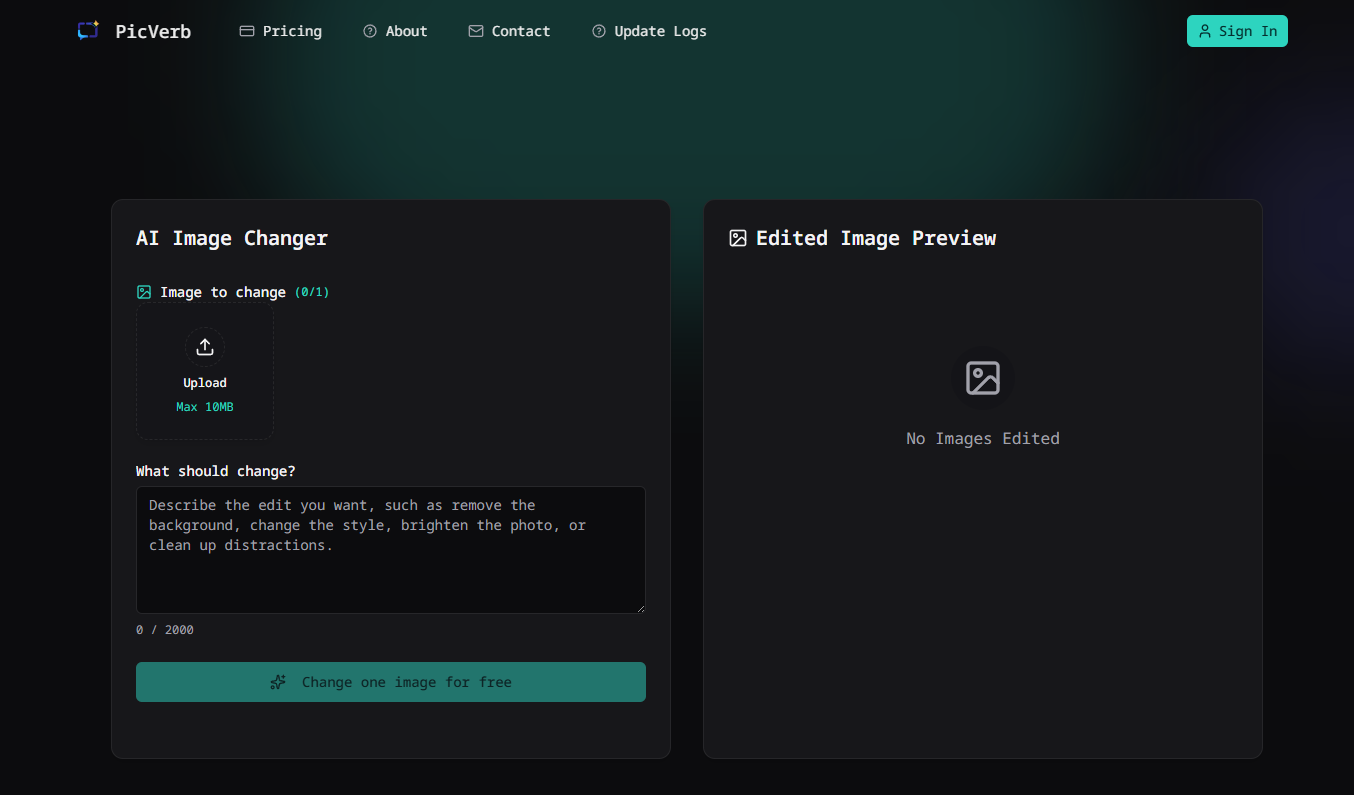Focus the What should change text box
1354x795 pixels.
click(x=391, y=550)
